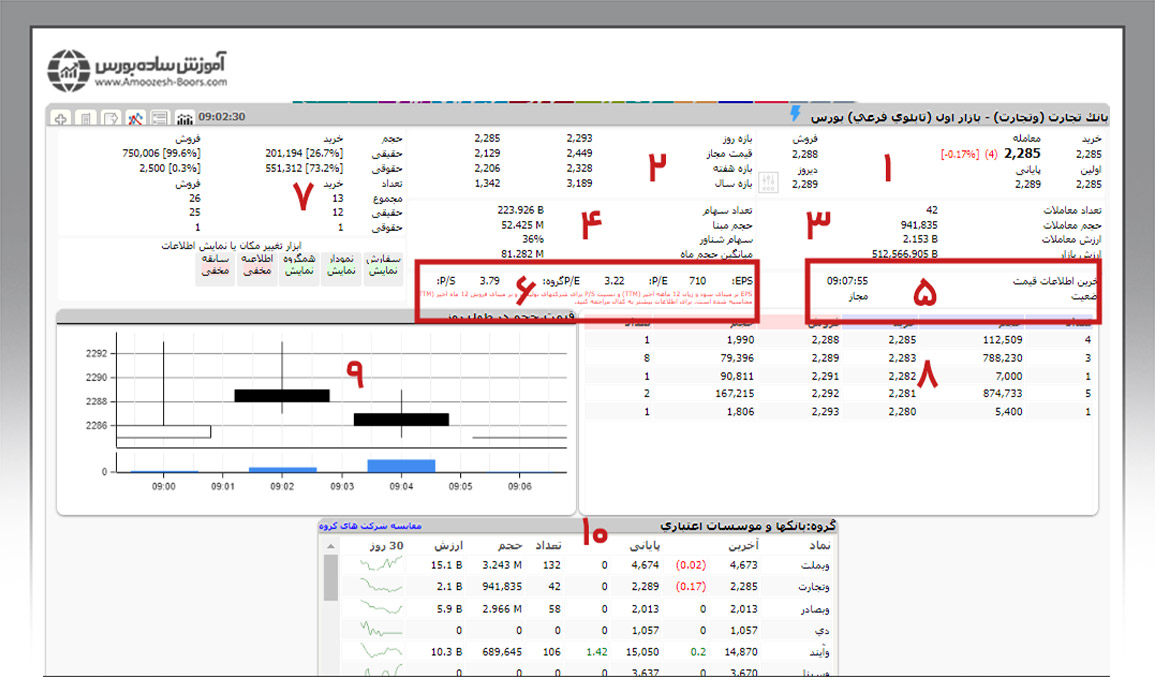Open the technical line chart icon
Screen dimensions: 1155x677
coord(135,118)
